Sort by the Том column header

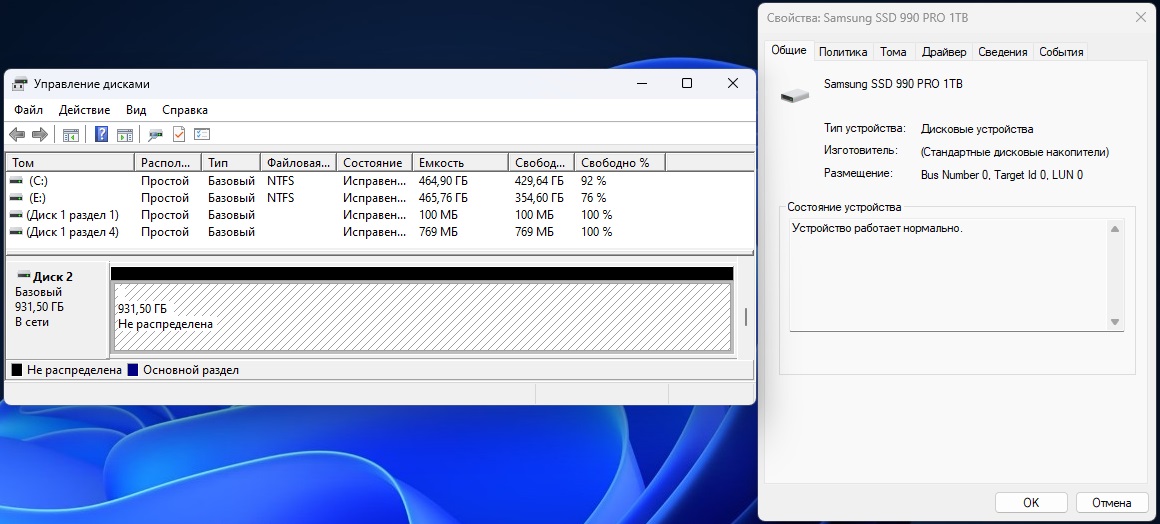pos(70,162)
